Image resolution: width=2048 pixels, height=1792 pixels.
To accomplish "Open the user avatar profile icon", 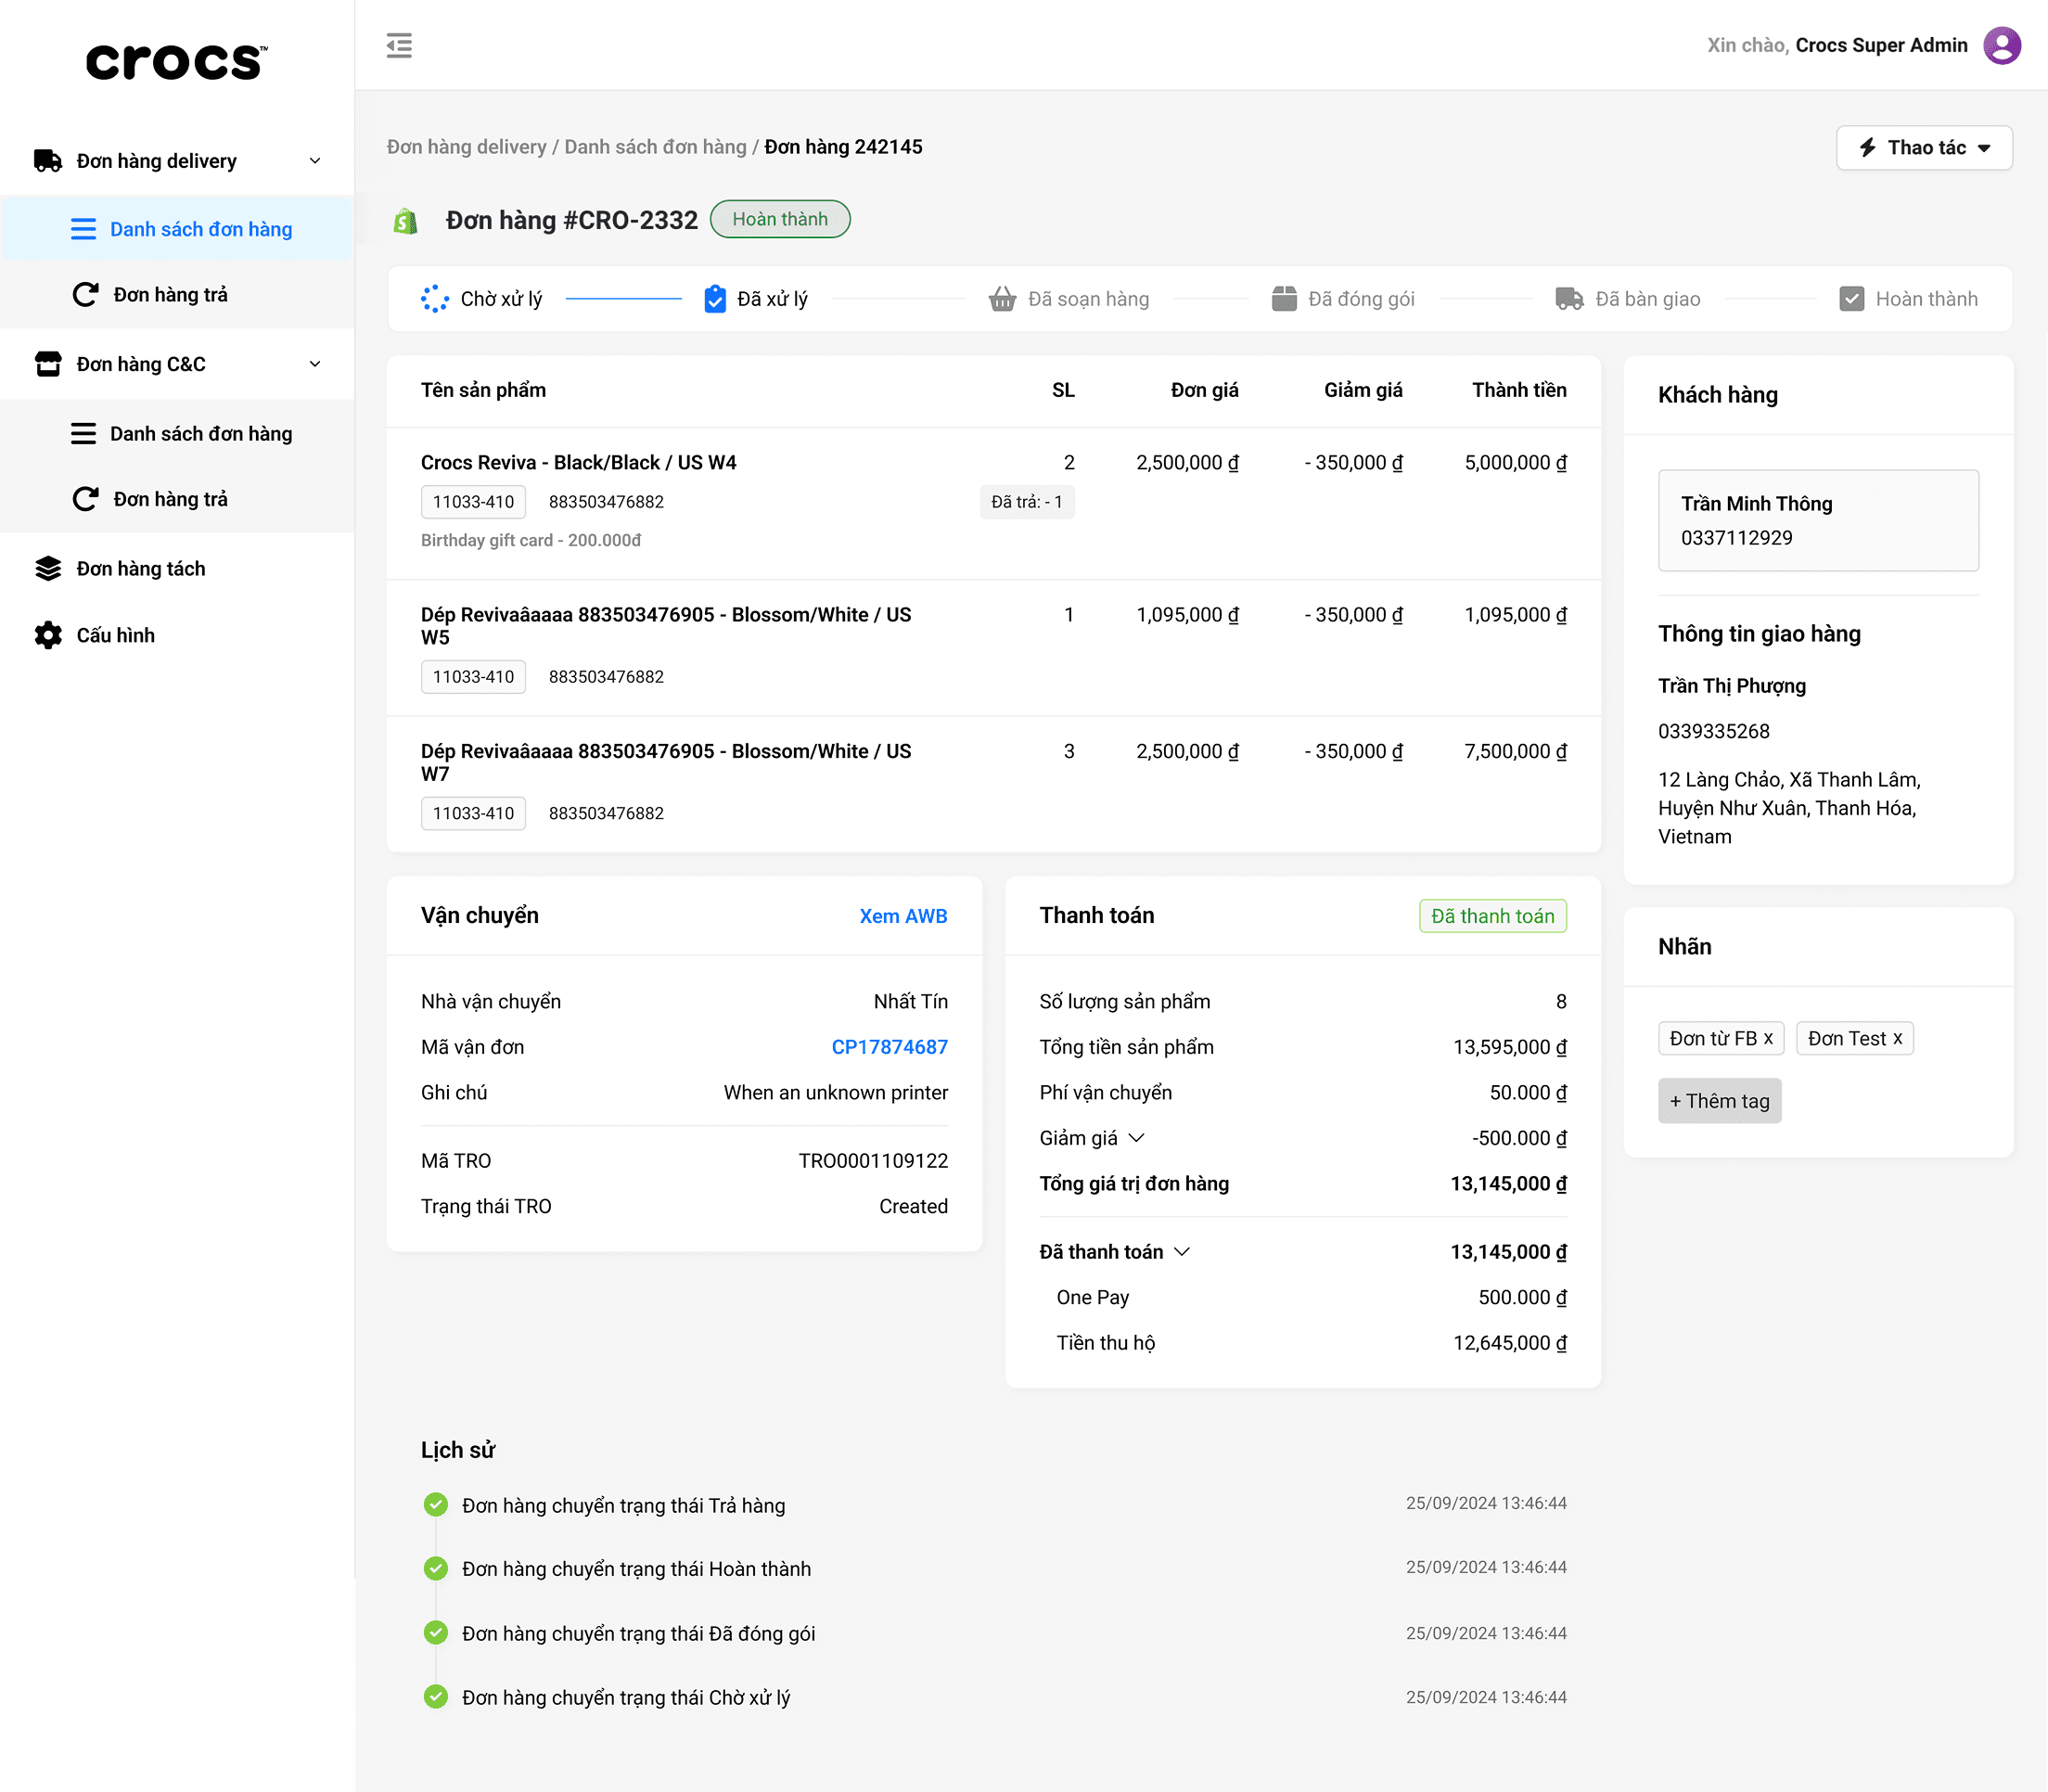I will coord(2002,46).
